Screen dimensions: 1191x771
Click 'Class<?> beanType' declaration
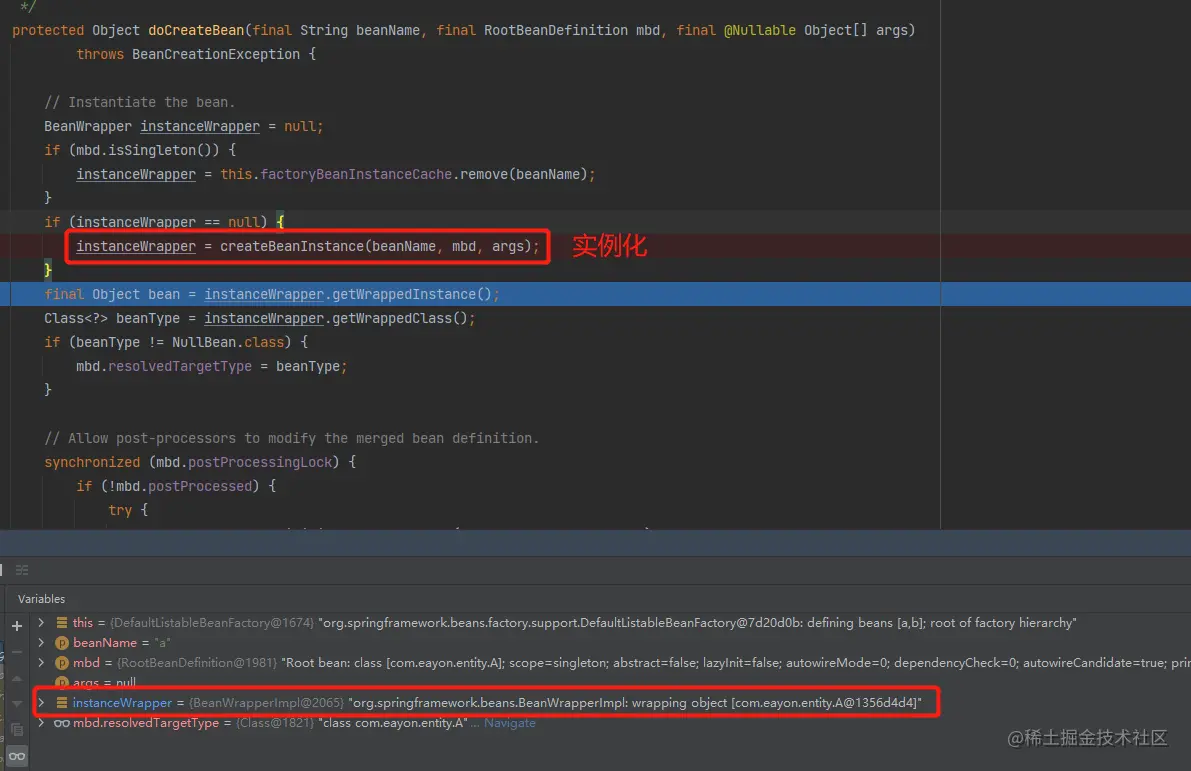(x=112, y=318)
